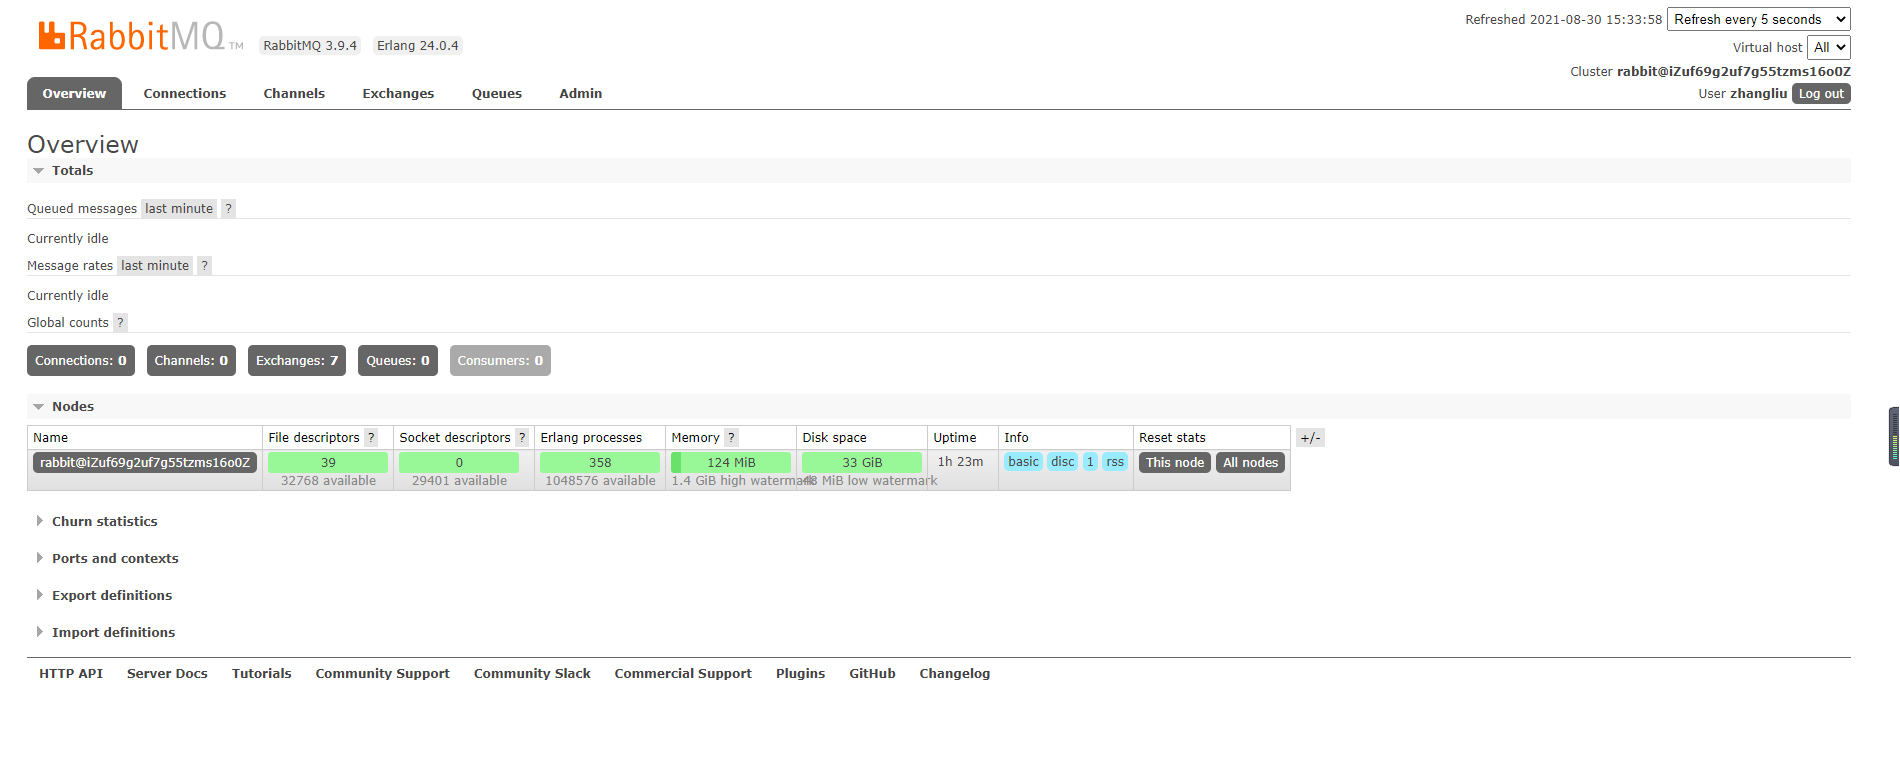The height and width of the screenshot is (782, 1900).
Task: Click the RabbitMQ logo
Action: click(x=141, y=36)
